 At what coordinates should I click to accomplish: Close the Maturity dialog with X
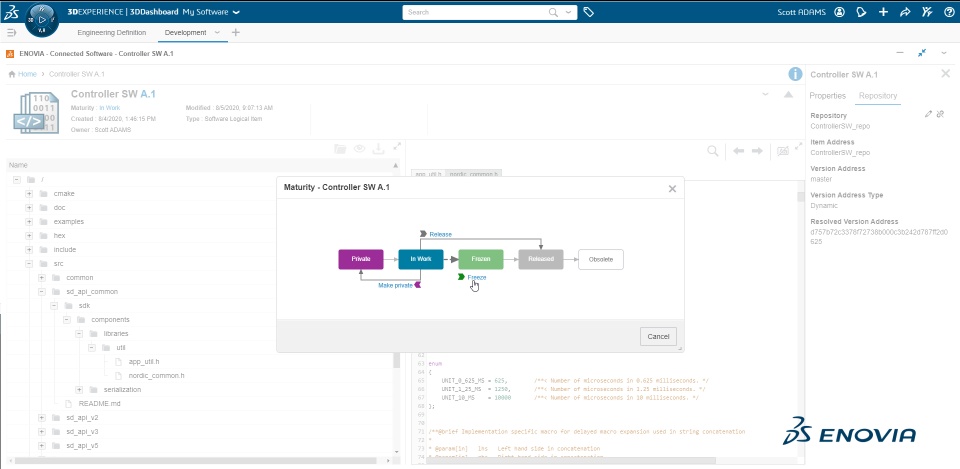point(672,189)
